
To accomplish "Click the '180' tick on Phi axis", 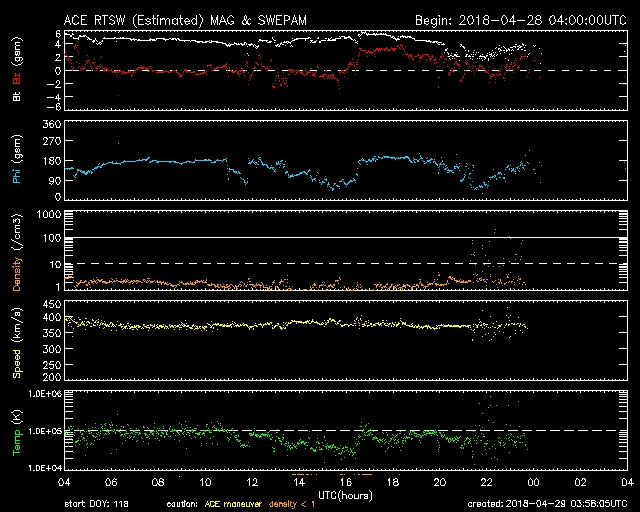I will click(x=52, y=161).
